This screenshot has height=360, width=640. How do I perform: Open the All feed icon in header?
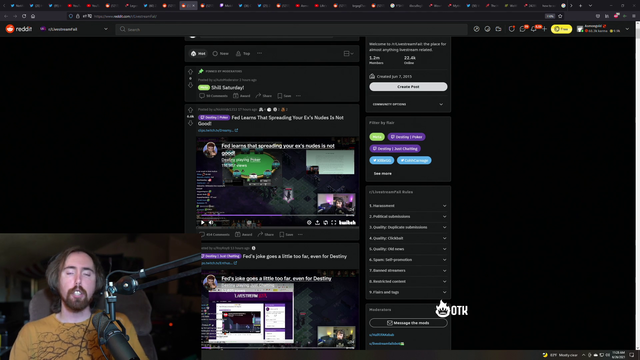[487, 29]
